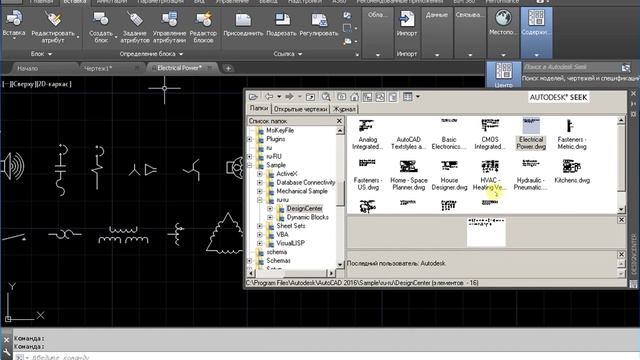Screen dimensions: 640x360
Task: Switch to Electrical Power* document tab
Action: pyautogui.click(x=180, y=68)
